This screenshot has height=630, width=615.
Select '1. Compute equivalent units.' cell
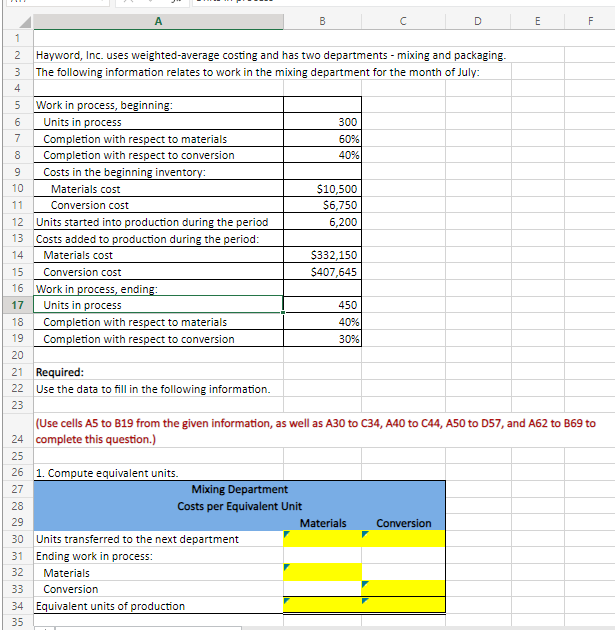pyautogui.click(x=158, y=473)
